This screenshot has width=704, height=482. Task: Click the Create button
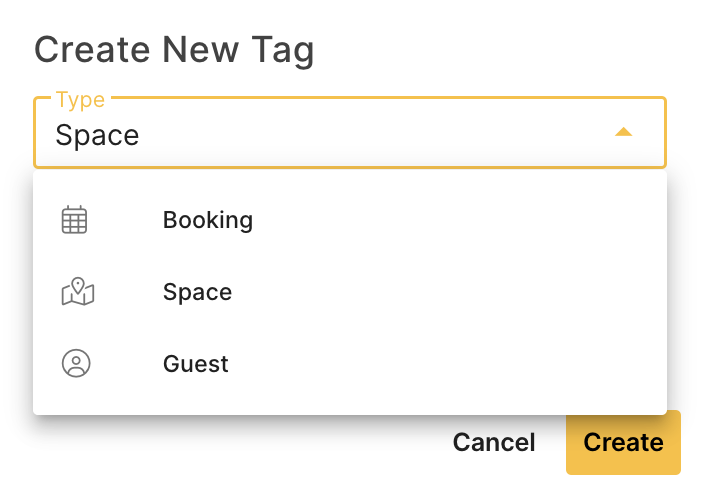point(623,443)
